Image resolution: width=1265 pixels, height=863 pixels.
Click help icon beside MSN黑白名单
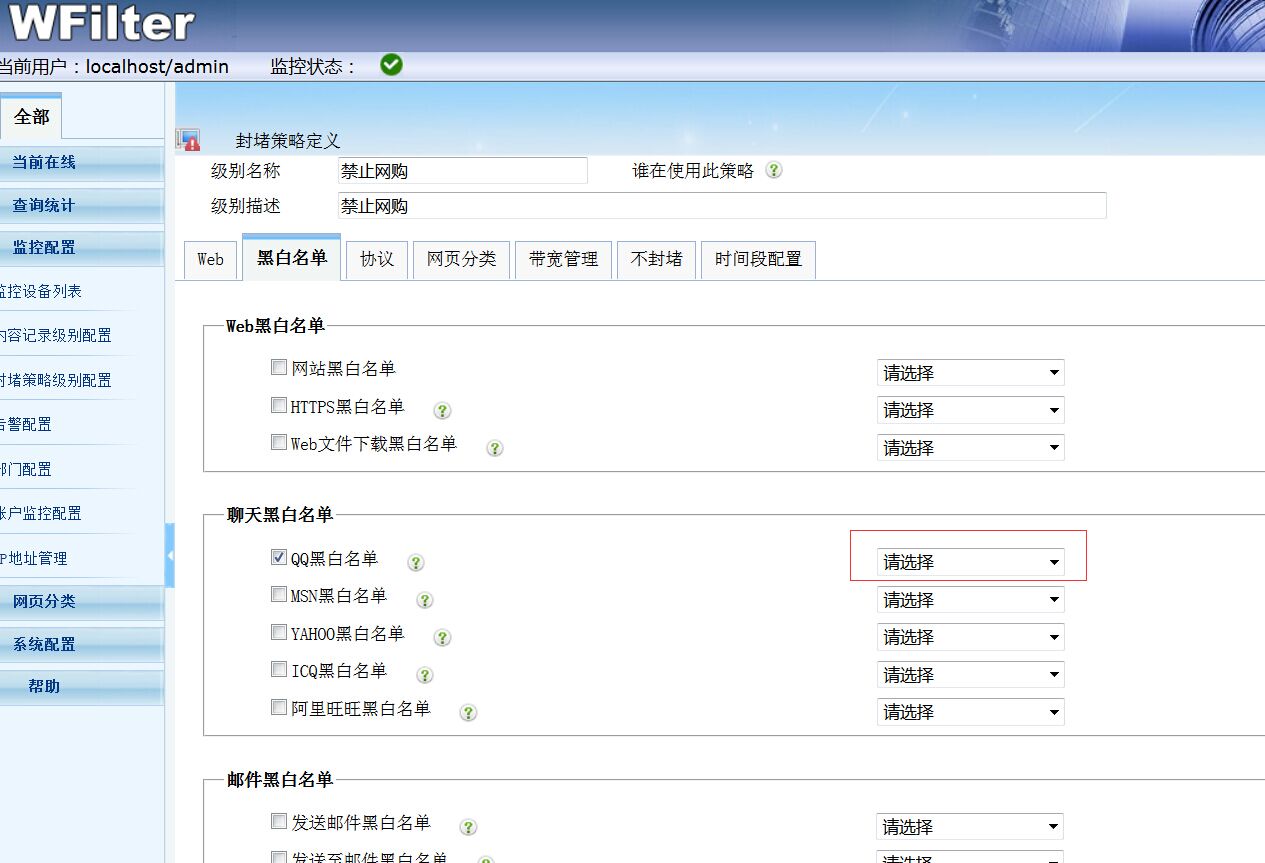tap(424, 600)
